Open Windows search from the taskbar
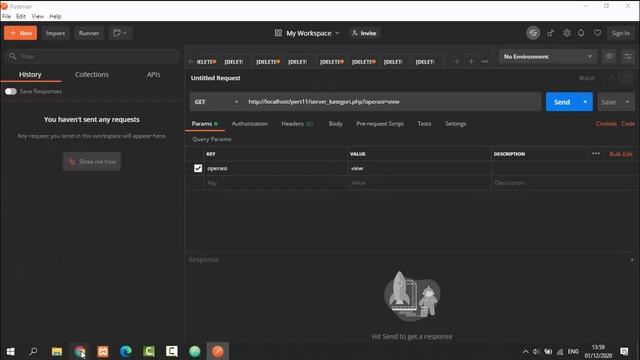This screenshot has height=360, width=640. pyautogui.click(x=33, y=351)
